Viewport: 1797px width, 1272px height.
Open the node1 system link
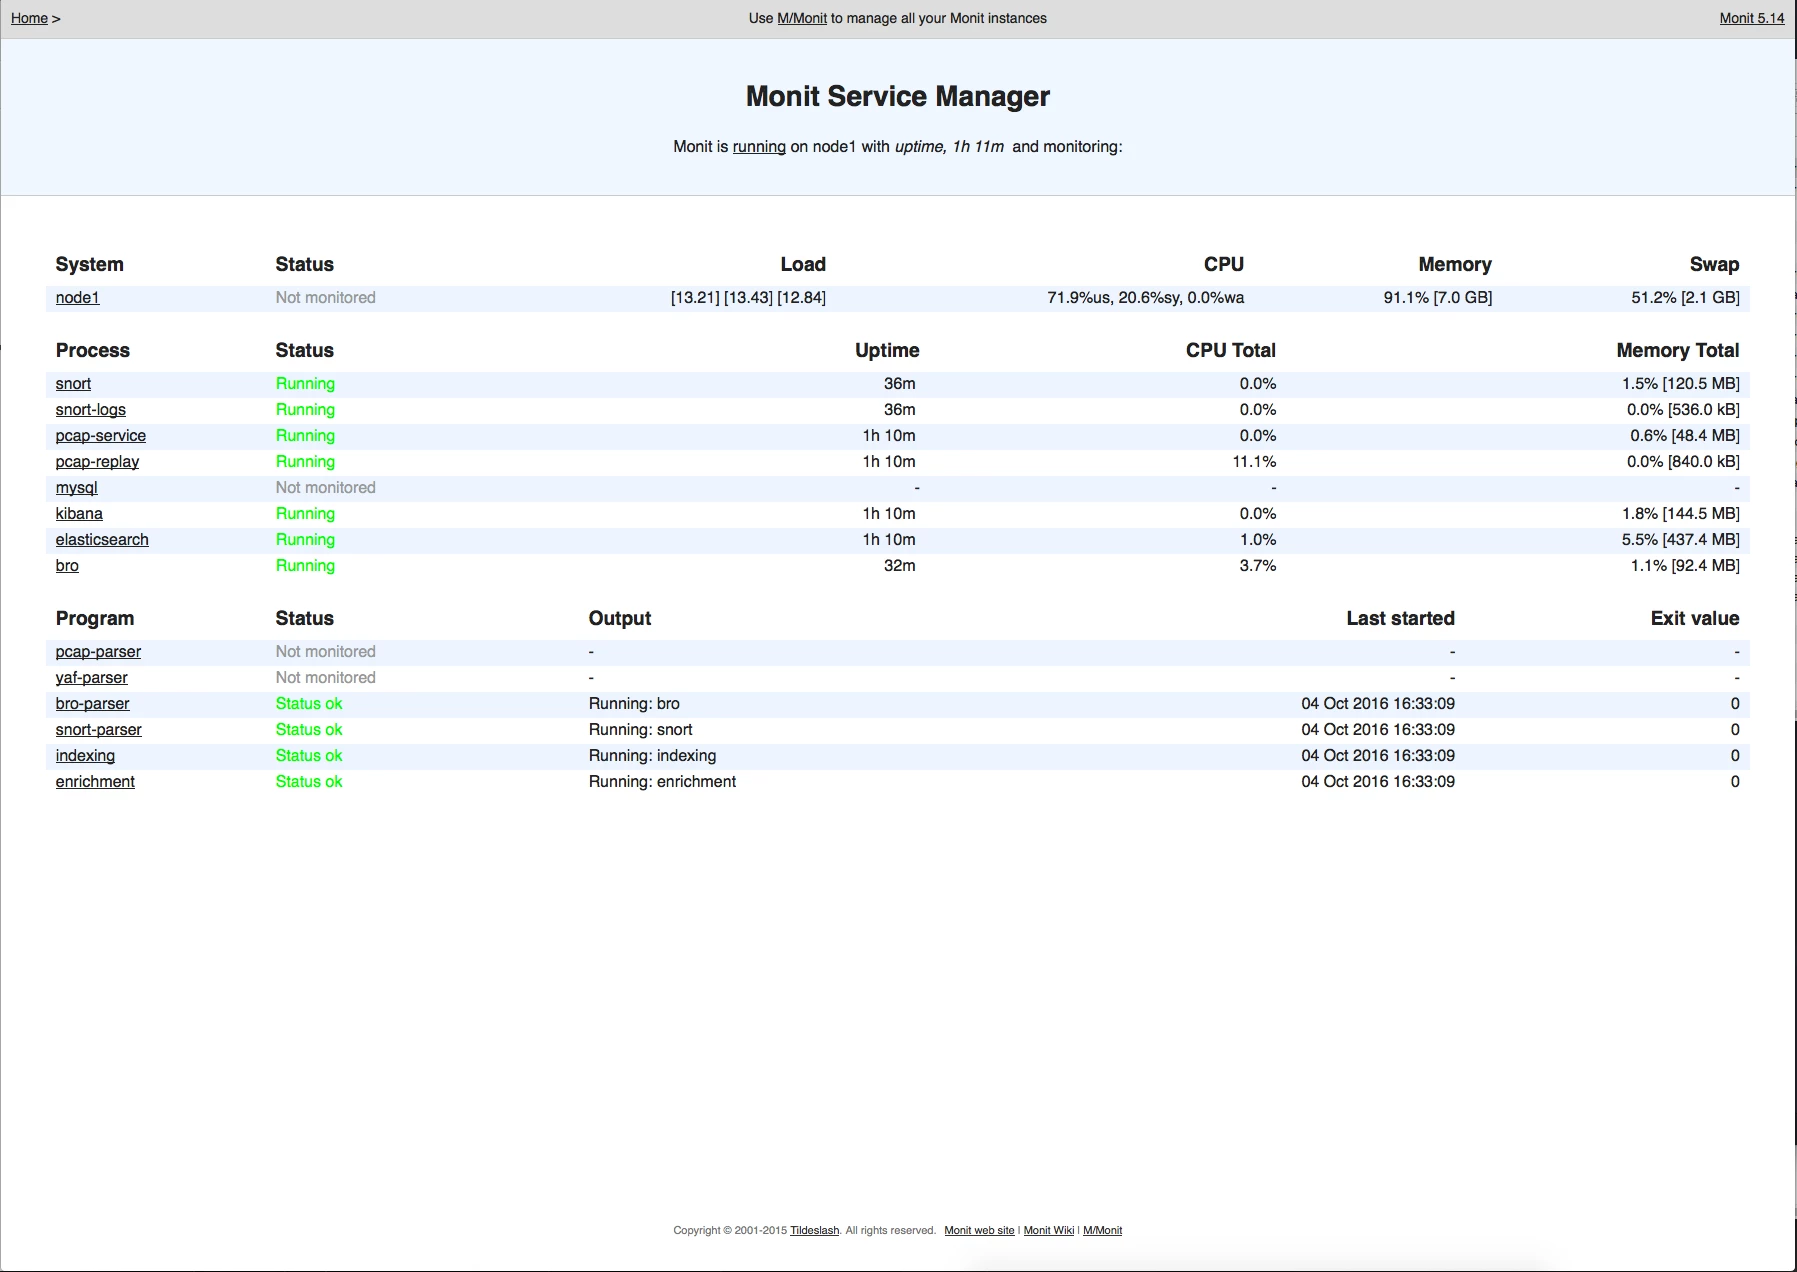click(x=77, y=297)
